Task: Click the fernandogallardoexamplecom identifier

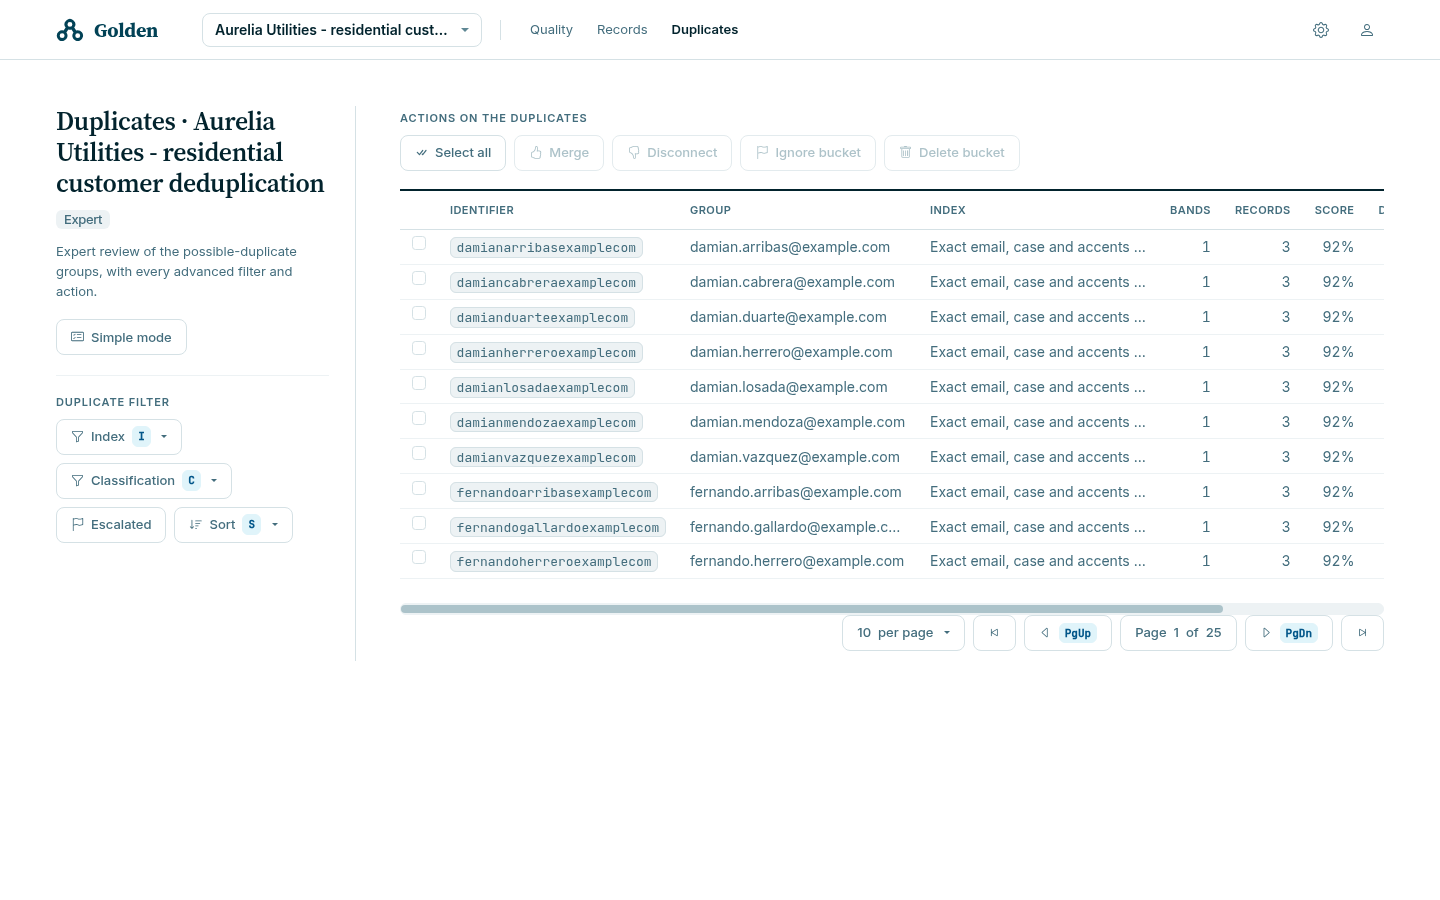Action: [x=558, y=527]
